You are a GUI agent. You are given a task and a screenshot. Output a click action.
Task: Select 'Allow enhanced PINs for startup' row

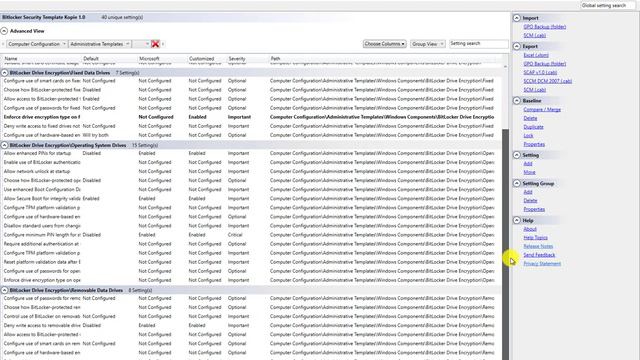click(250, 153)
